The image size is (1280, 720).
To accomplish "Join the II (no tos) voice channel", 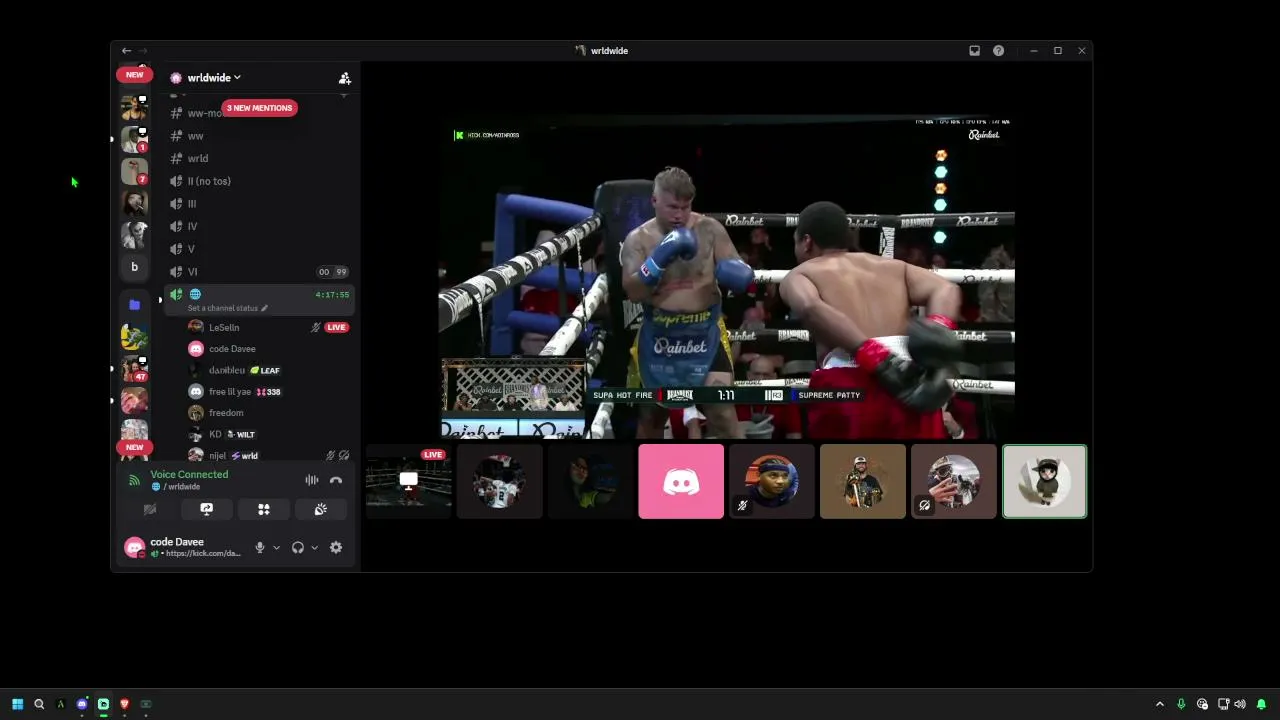I will [x=258, y=181].
